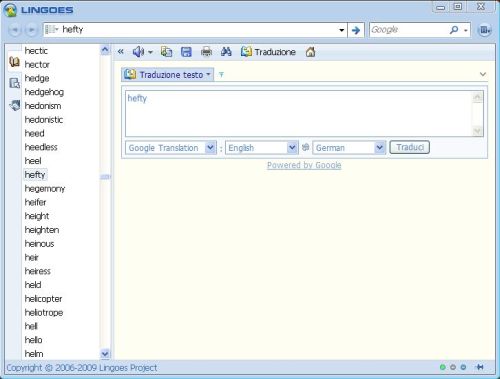
Task: Click the save floppy disk icon
Action: 186,52
